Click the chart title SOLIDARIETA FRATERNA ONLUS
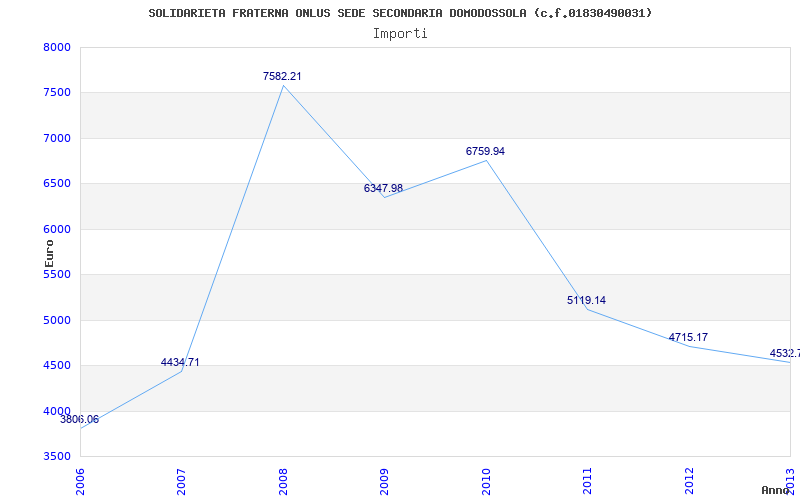This screenshot has height=500, width=800. 401,13
